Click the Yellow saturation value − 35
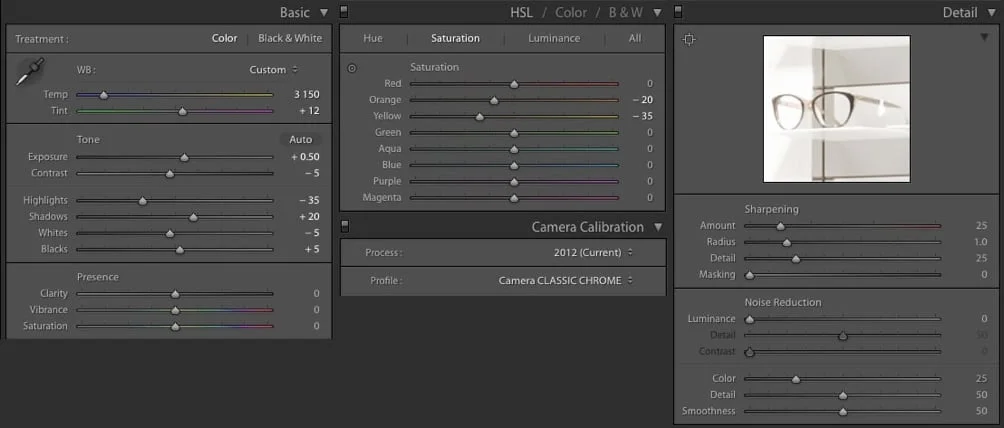 [x=643, y=116]
